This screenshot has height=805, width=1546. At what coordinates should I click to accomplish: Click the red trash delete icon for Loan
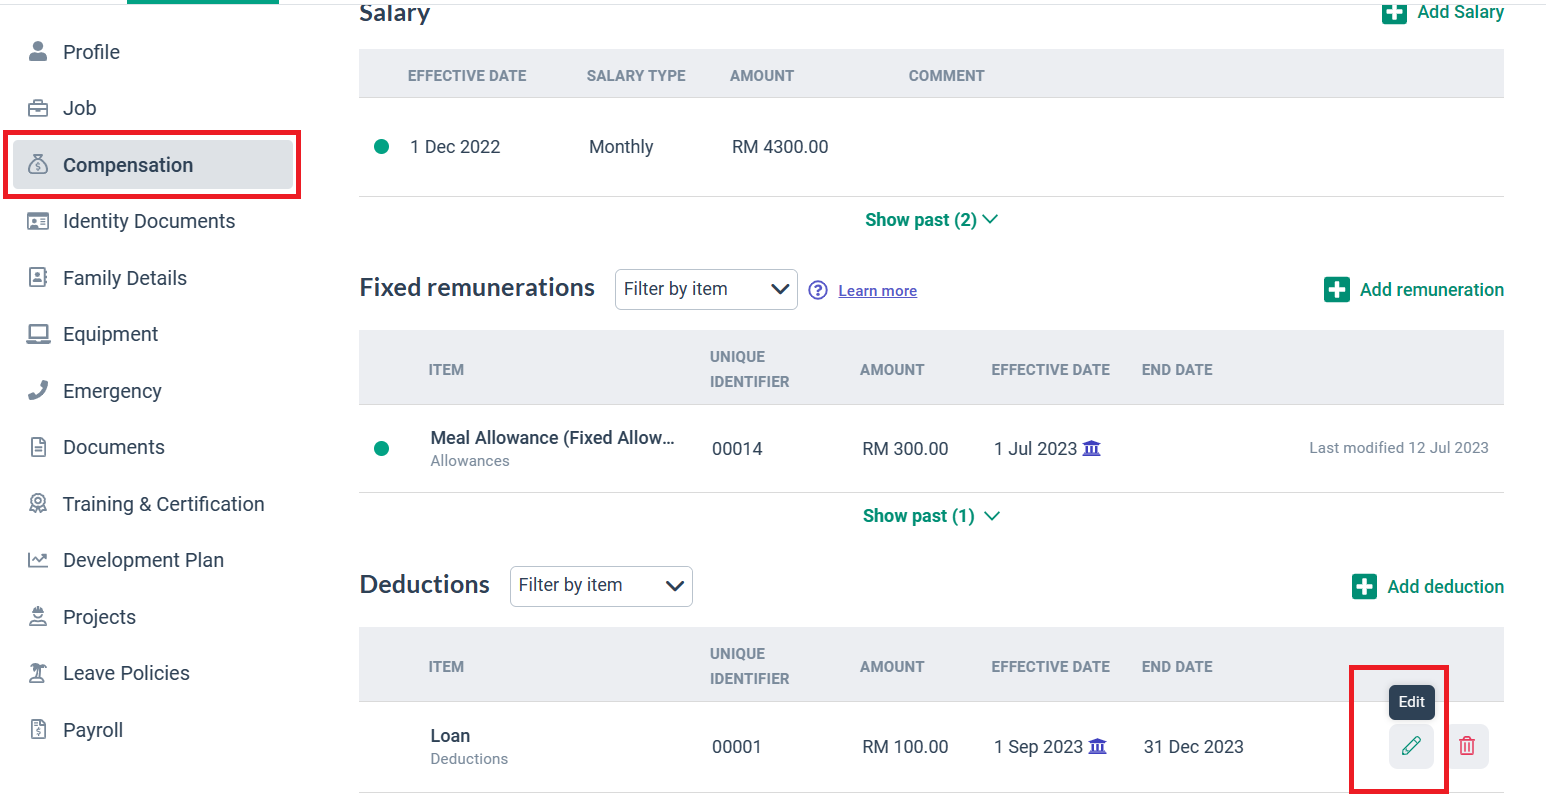point(1467,746)
